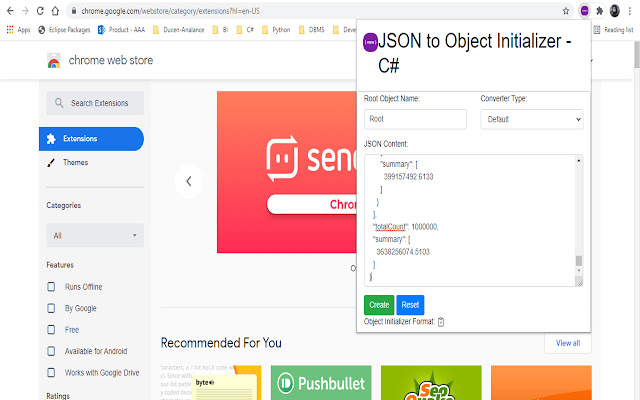
Task: Click the address bar URL
Action: (x=170, y=11)
